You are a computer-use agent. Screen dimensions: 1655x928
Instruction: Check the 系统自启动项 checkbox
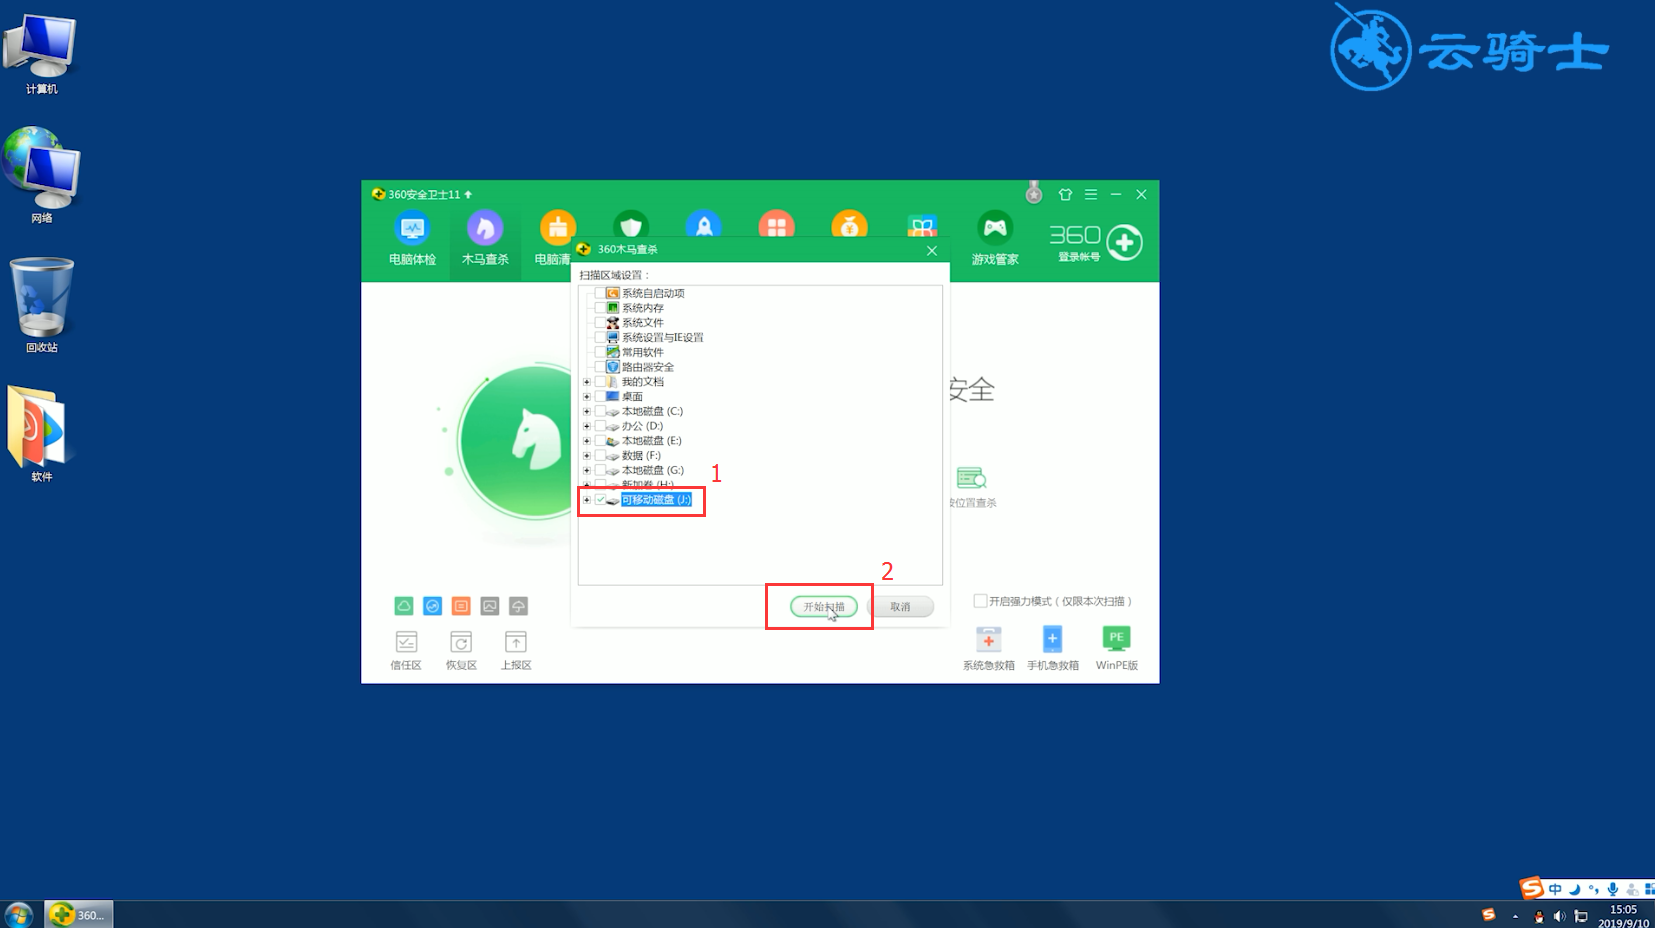(x=600, y=293)
